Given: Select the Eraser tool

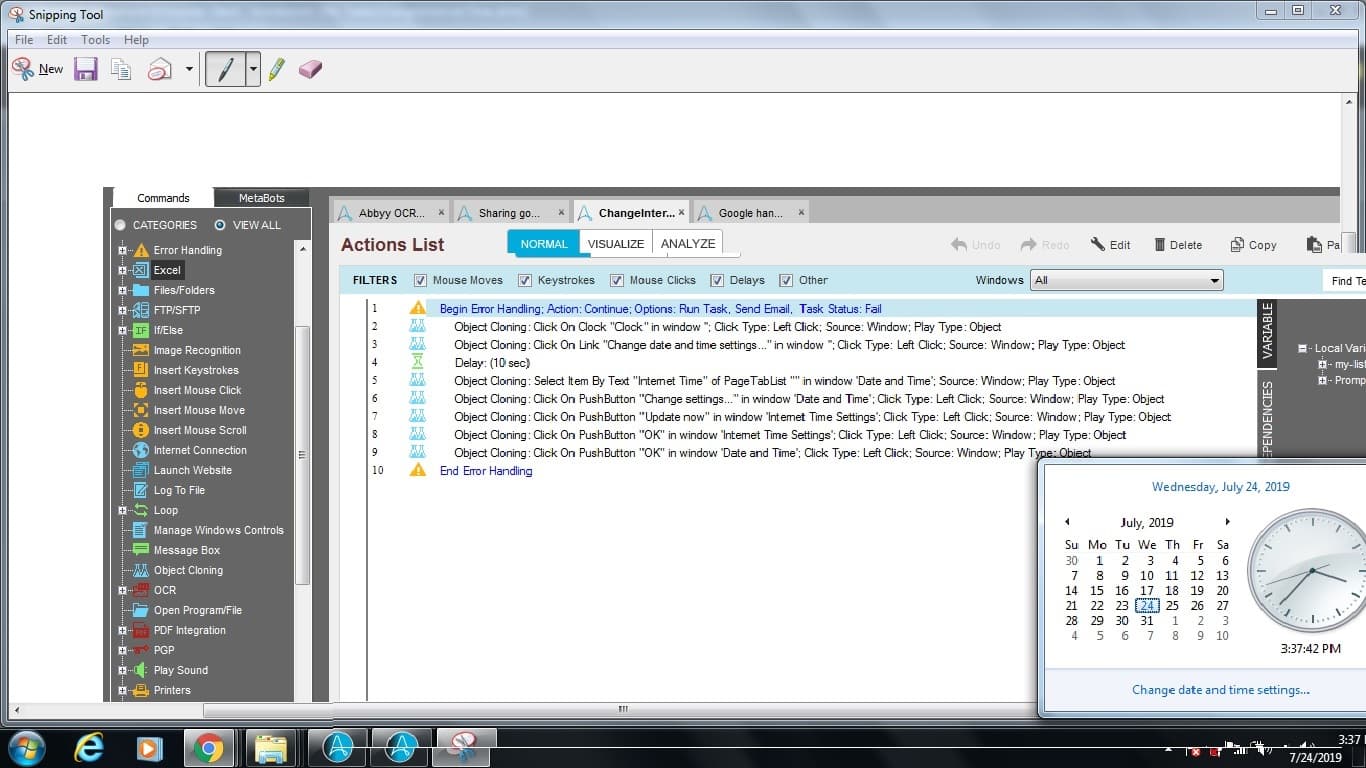Looking at the screenshot, I should click(x=310, y=69).
